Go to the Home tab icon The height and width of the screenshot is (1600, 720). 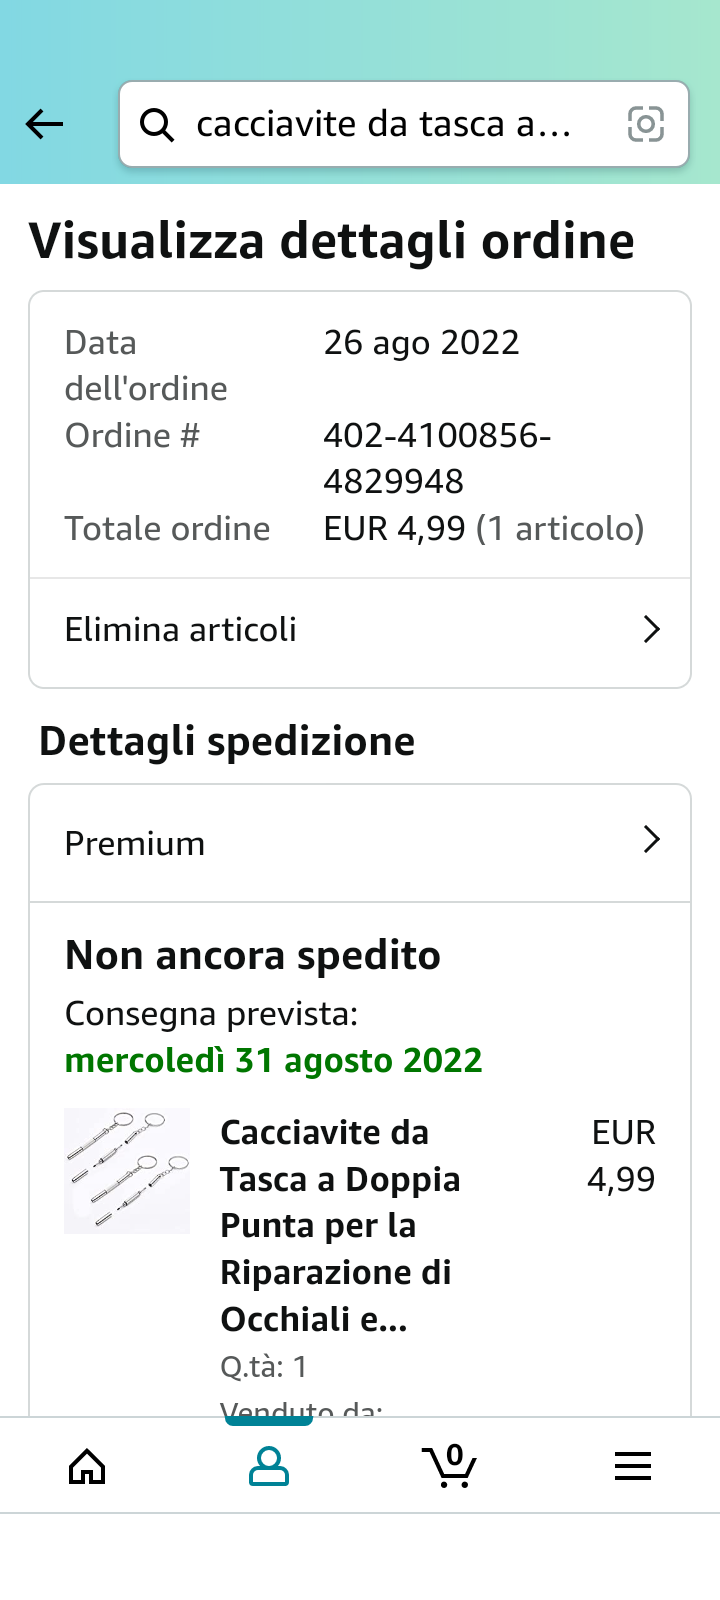point(87,1467)
